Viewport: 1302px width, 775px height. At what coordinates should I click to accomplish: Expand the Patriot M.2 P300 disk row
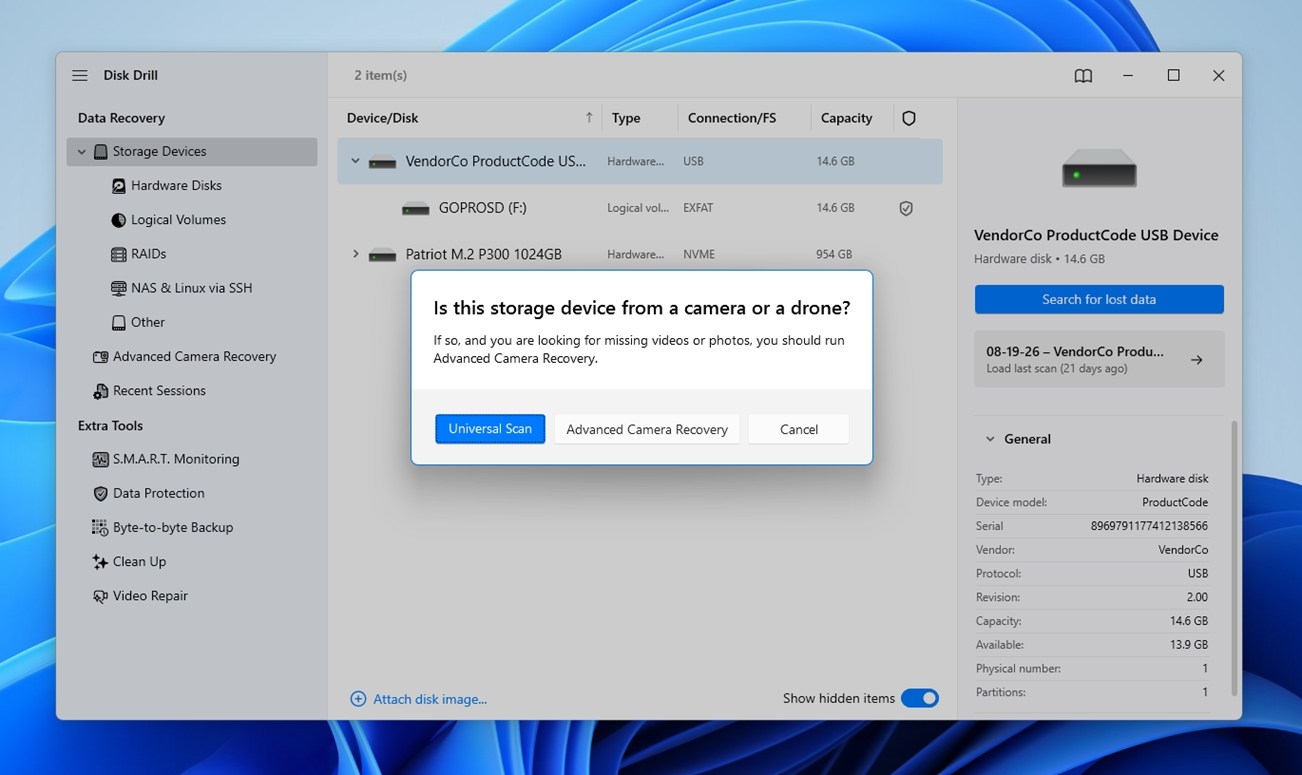click(355, 254)
